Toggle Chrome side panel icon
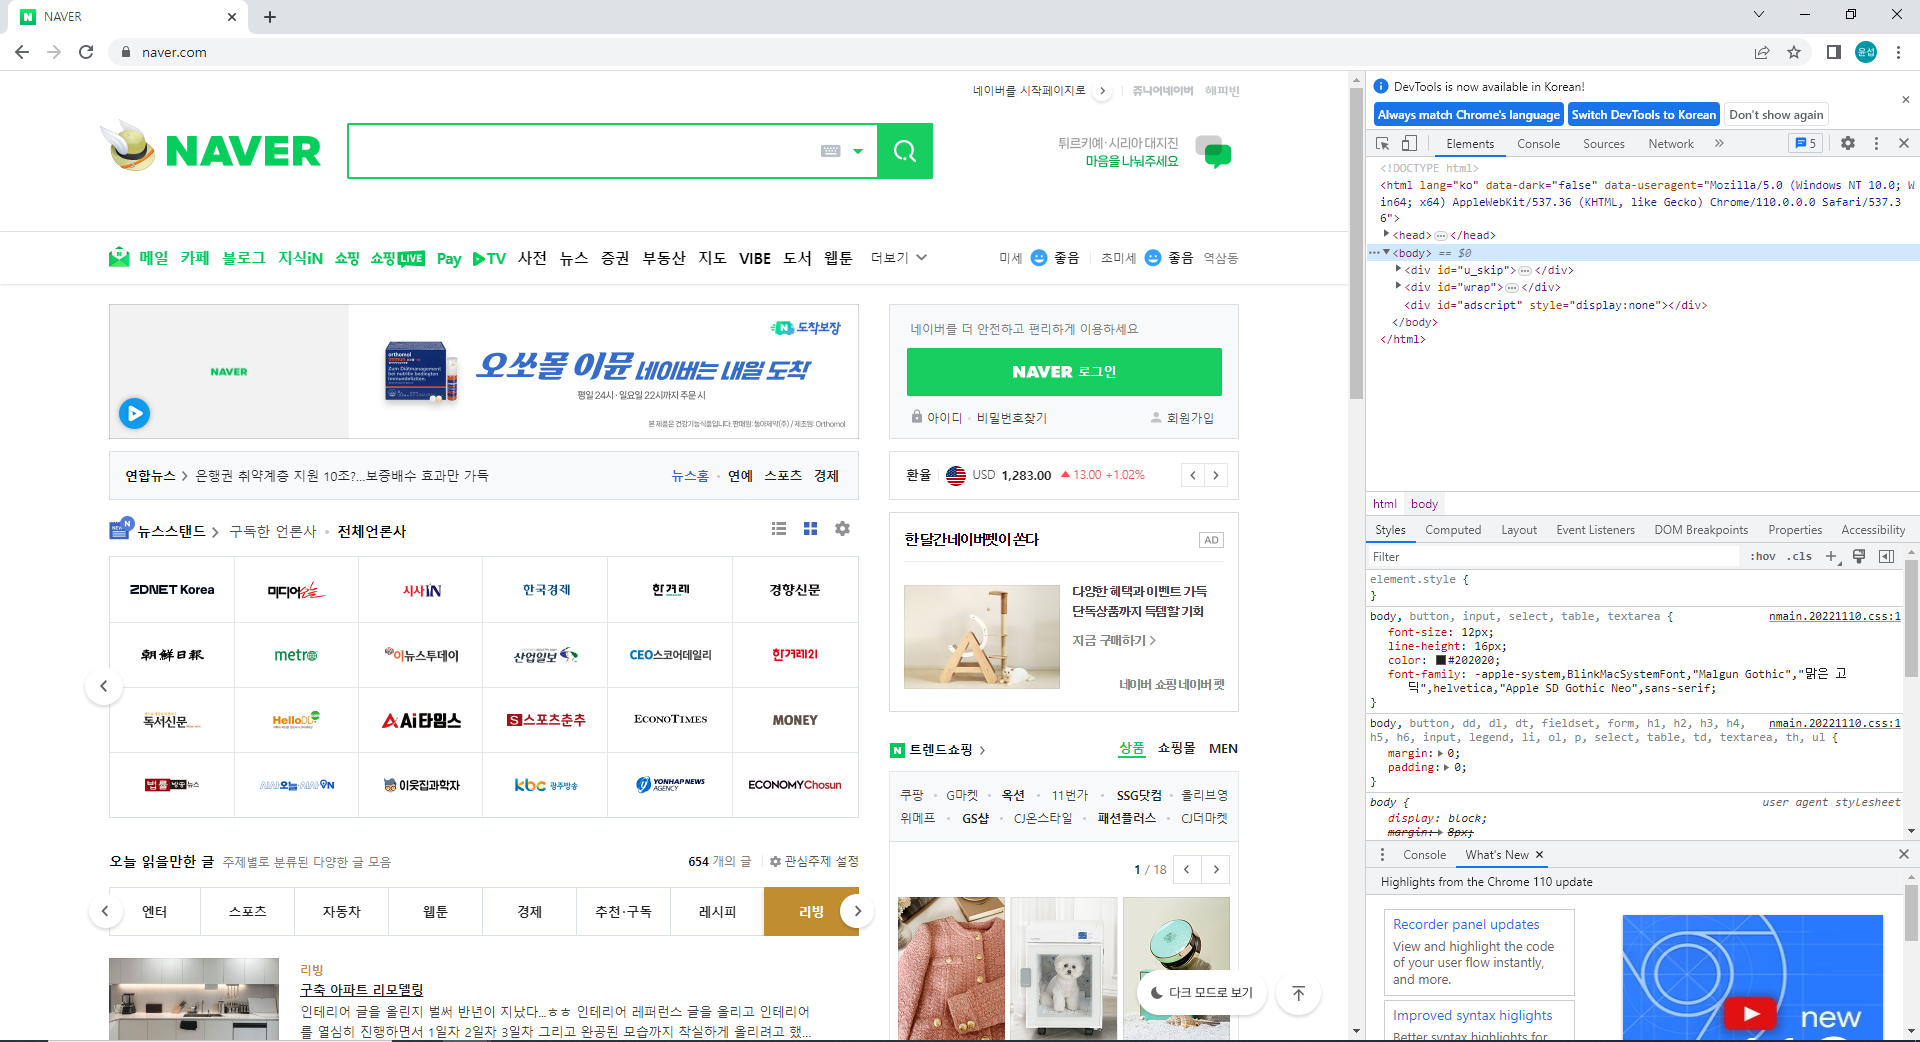Image resolution: width=1920 pixels, height=1042 pixels. pos(1833,52)
